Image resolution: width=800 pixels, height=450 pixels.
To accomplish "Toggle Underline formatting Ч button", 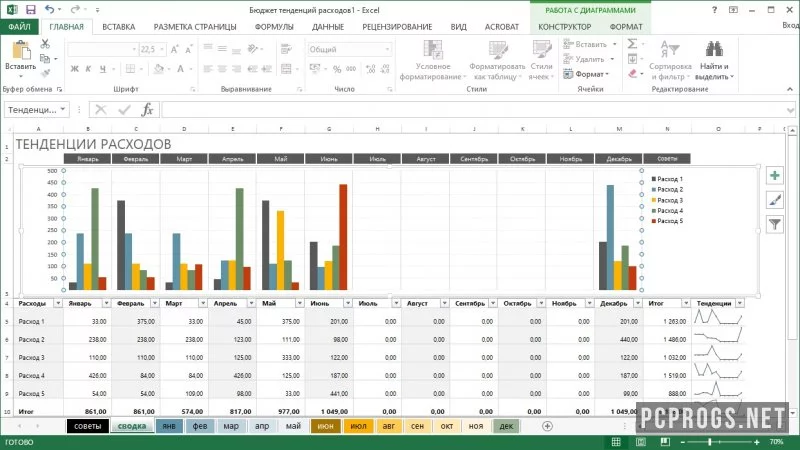I will point(103,69).
